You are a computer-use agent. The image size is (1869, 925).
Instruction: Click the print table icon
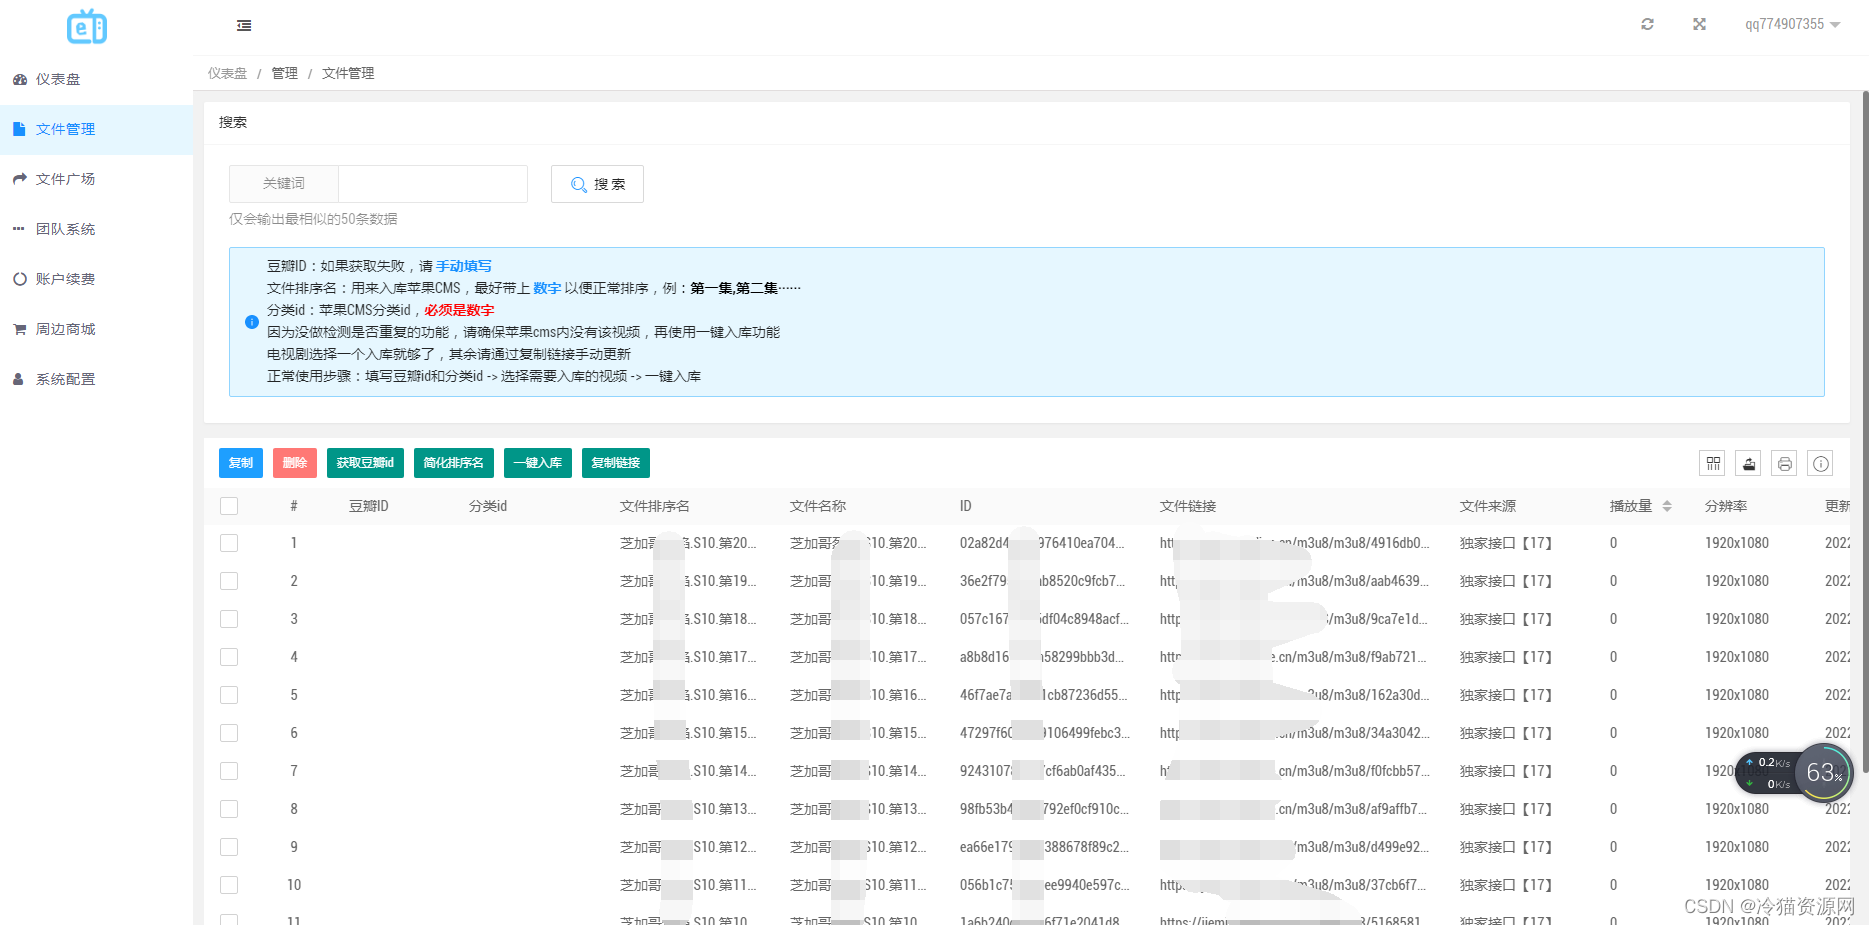(x=1785, y=463)
